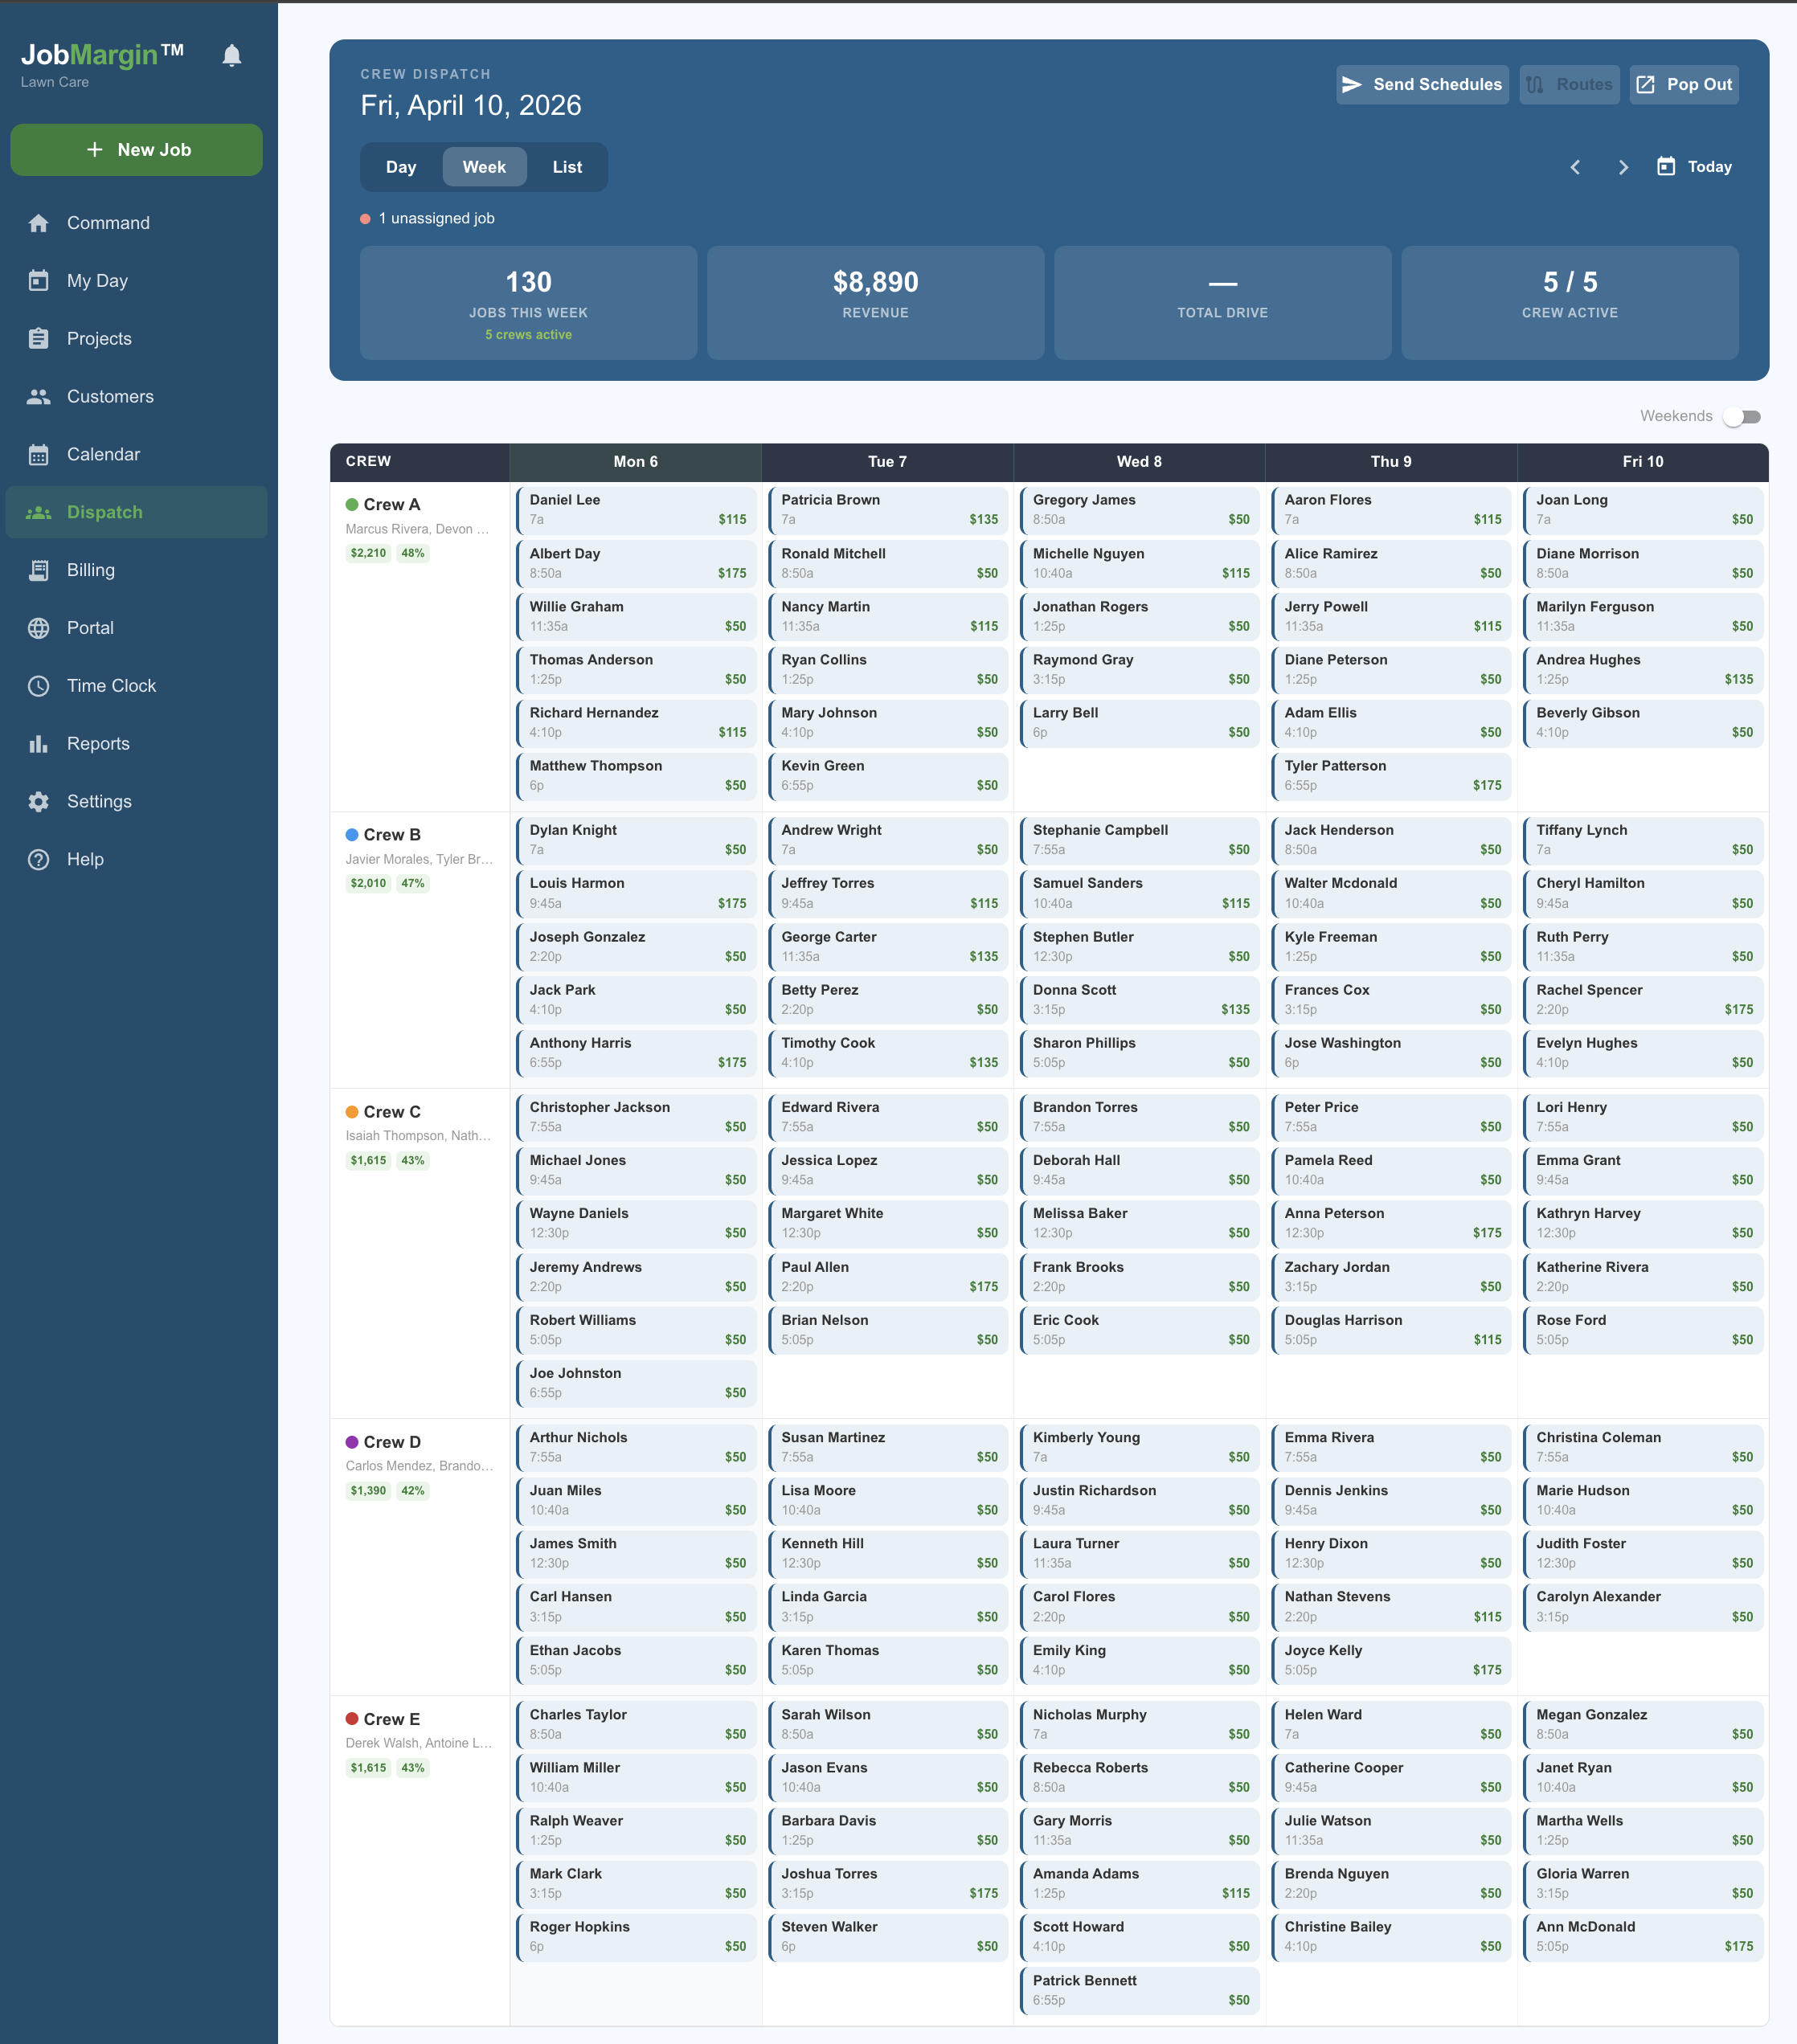
Task: Go to previous week with back chevron
Action: 1575,167
